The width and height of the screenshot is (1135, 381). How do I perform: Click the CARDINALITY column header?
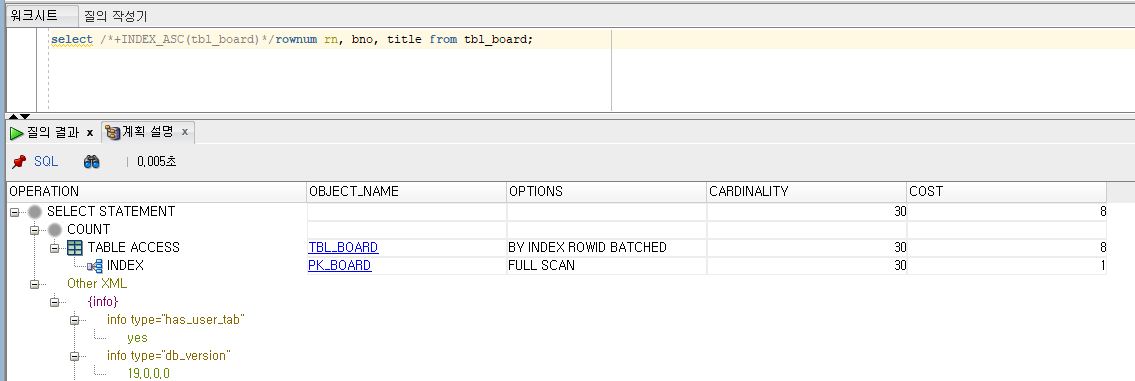(806, 192)
